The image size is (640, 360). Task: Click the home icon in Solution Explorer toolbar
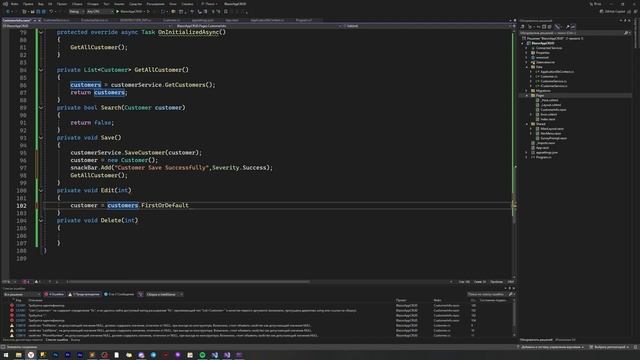(x=522, y=27)
